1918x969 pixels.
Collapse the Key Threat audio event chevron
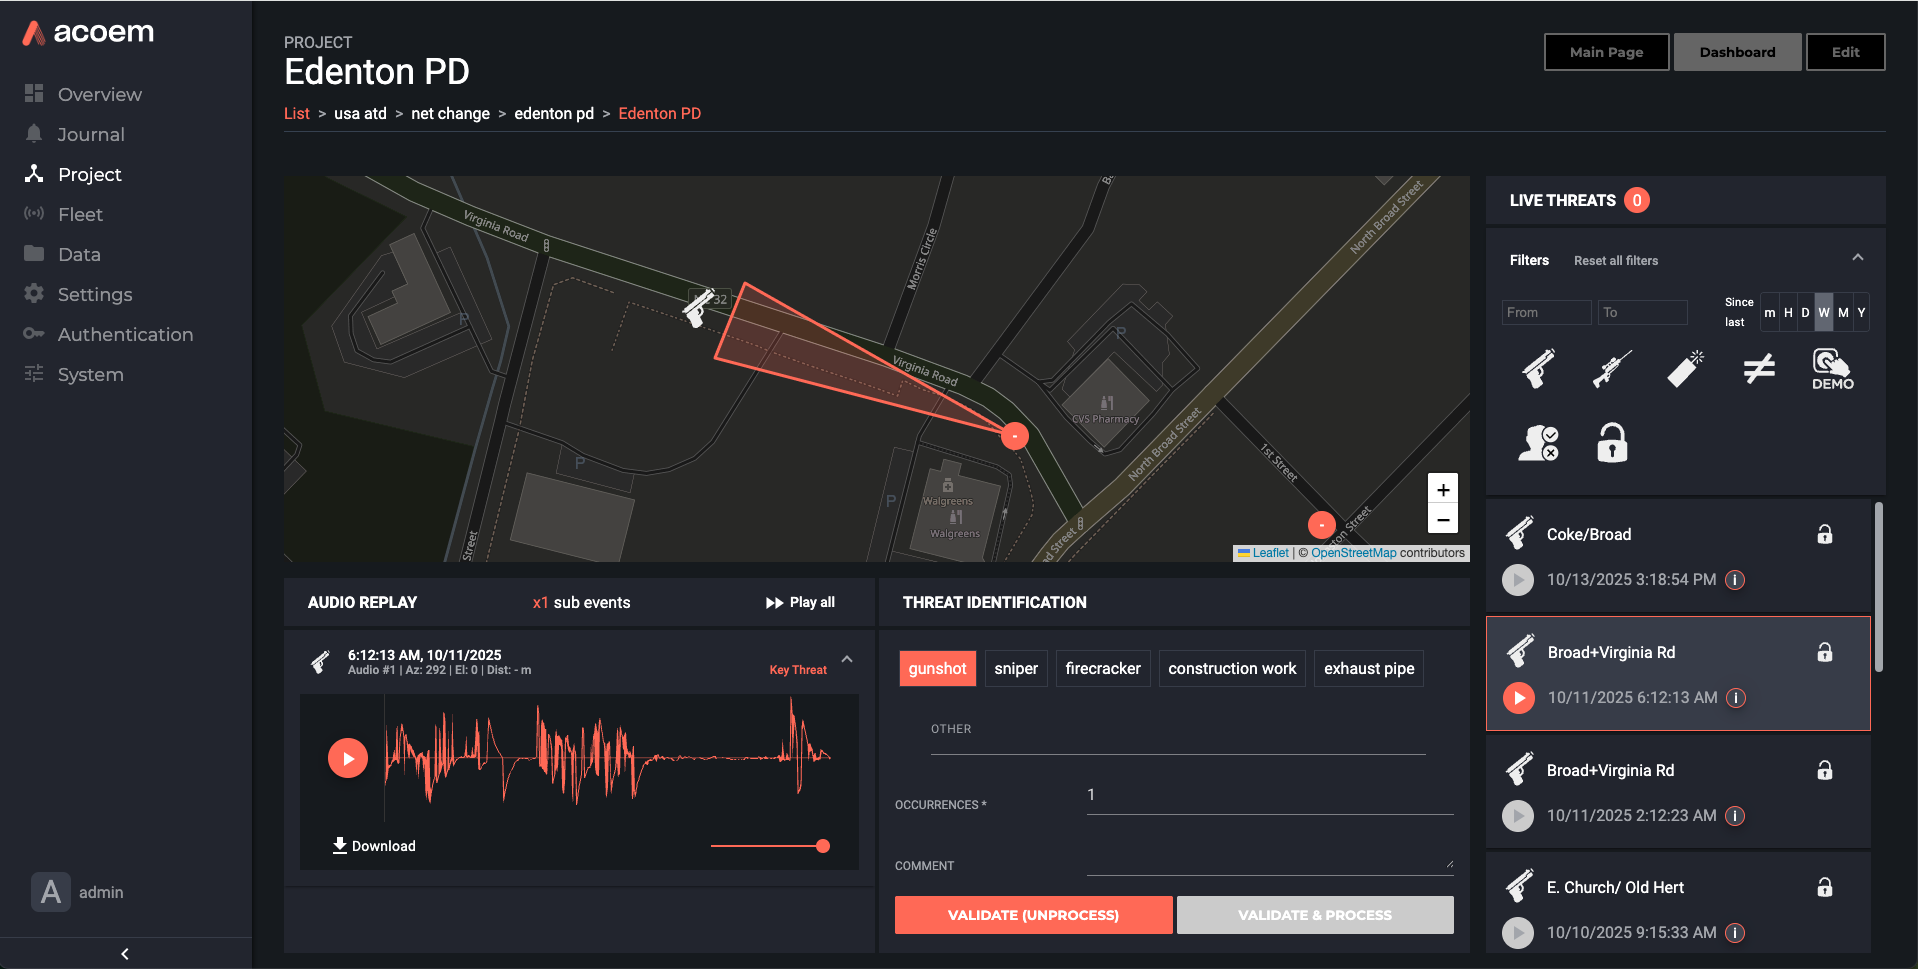pos(847,660)
